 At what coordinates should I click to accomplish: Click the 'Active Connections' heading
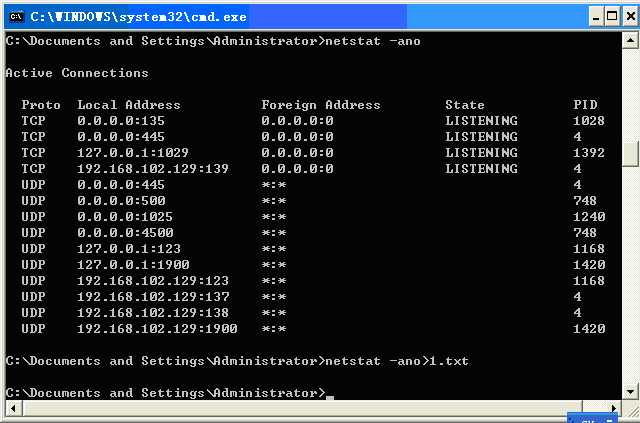(77, 73)
